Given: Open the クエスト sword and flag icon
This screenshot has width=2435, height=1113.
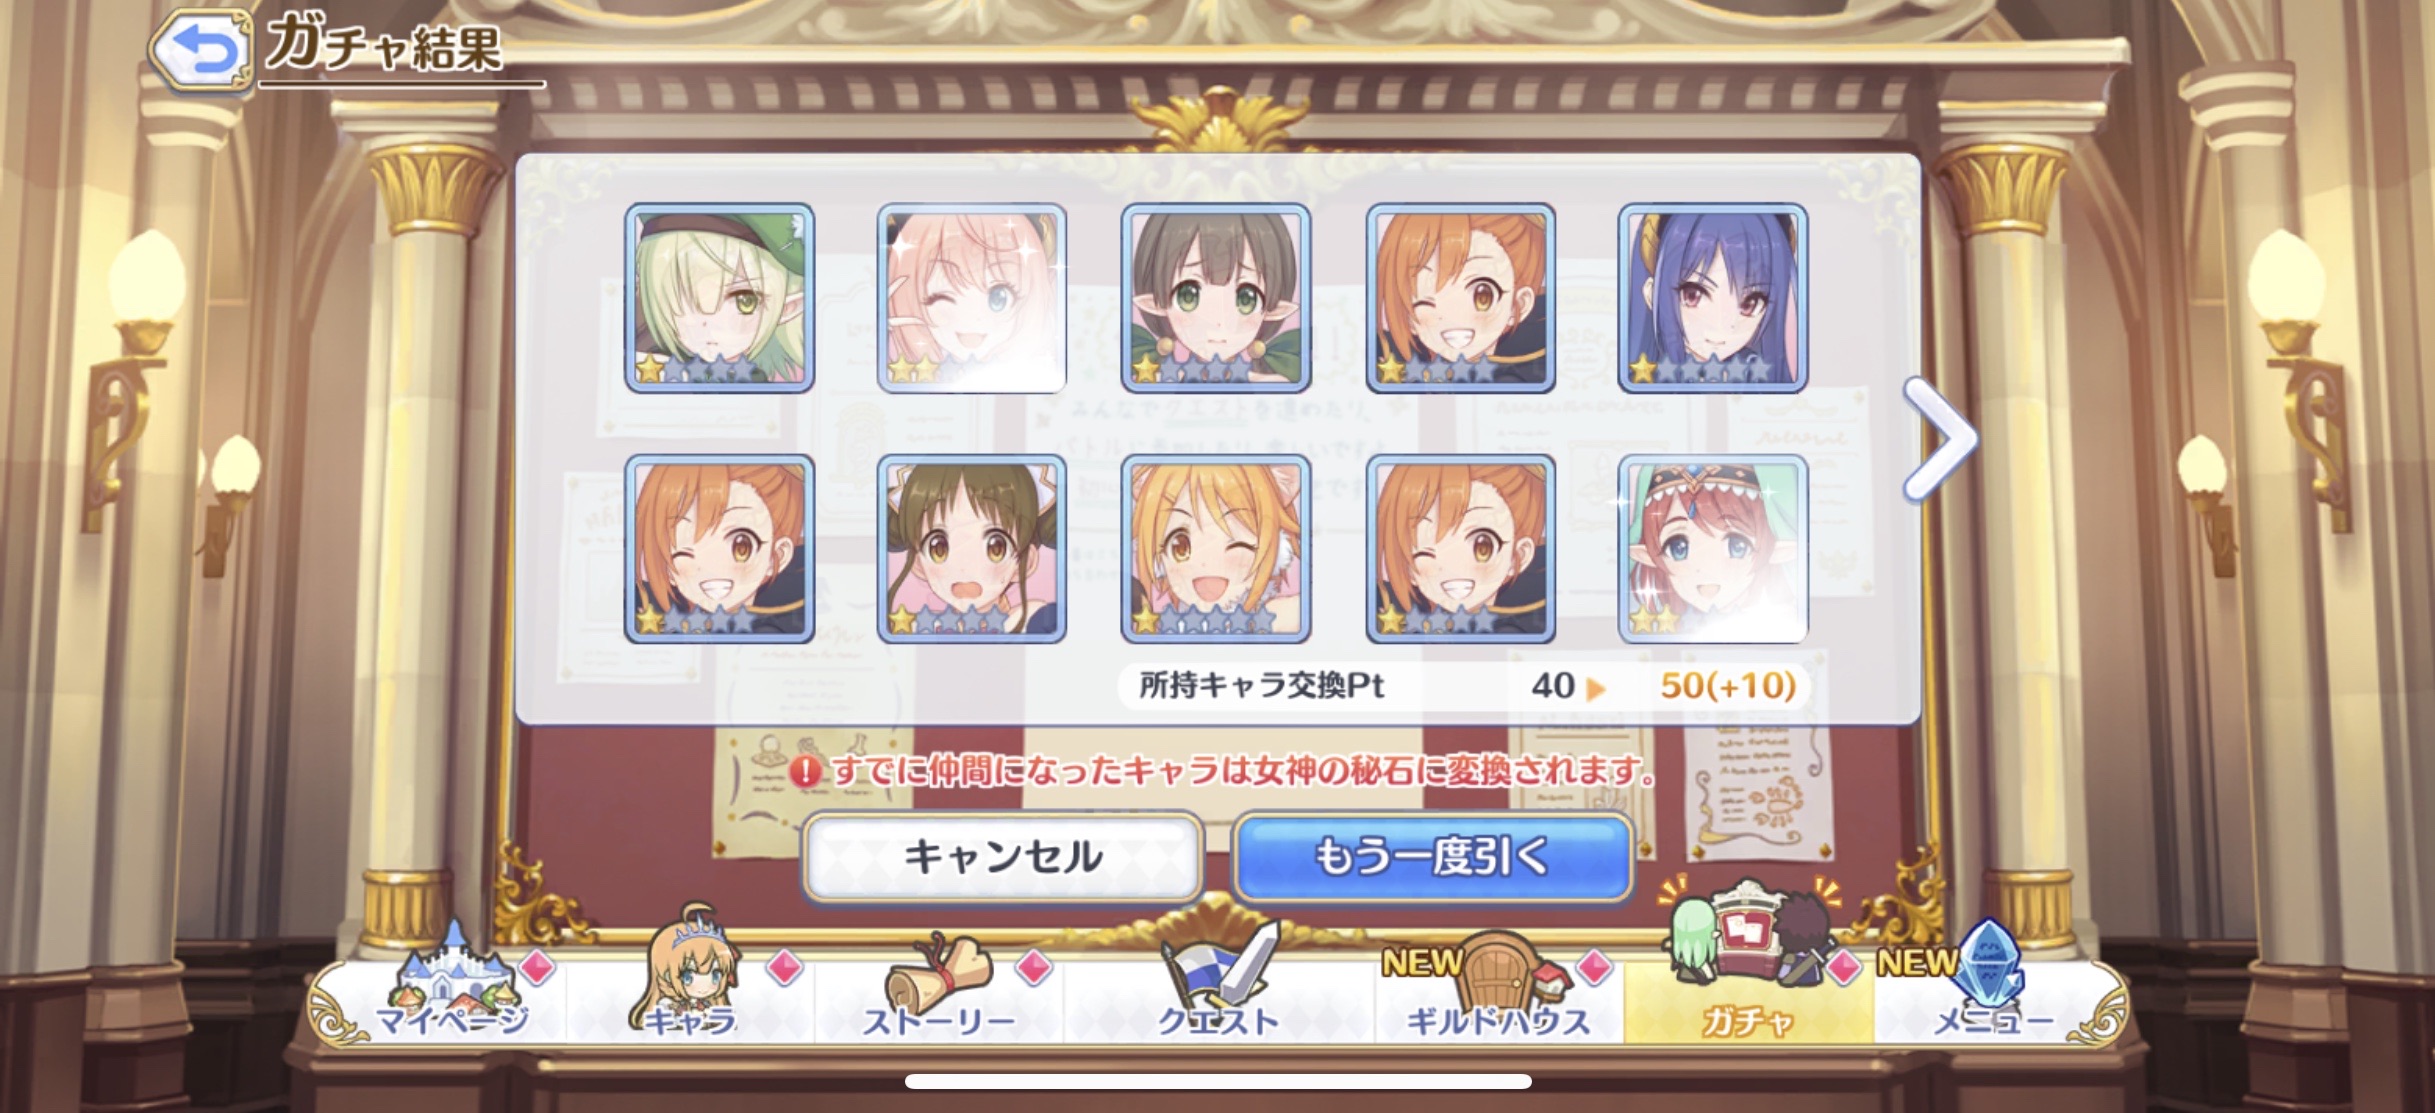Looking at the screenshot, I should click(x=1217, y=982).
